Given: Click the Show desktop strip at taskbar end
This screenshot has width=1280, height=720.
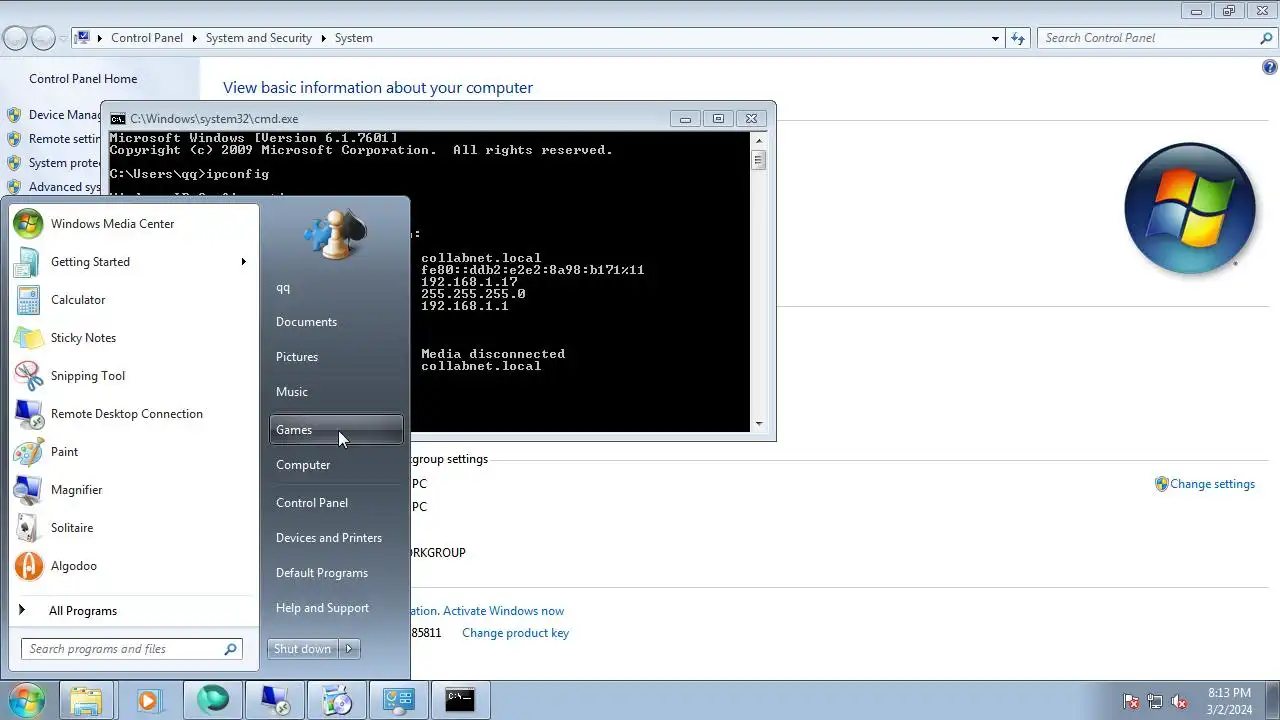Looking at the screenshot, I should [1273, 701].
